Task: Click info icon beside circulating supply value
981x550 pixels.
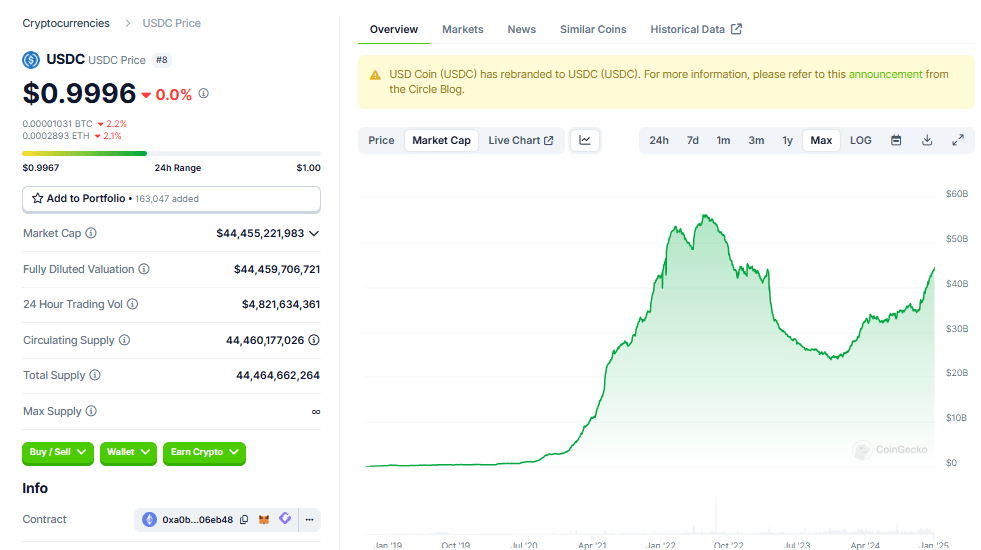Action: (x=314, y=340)
